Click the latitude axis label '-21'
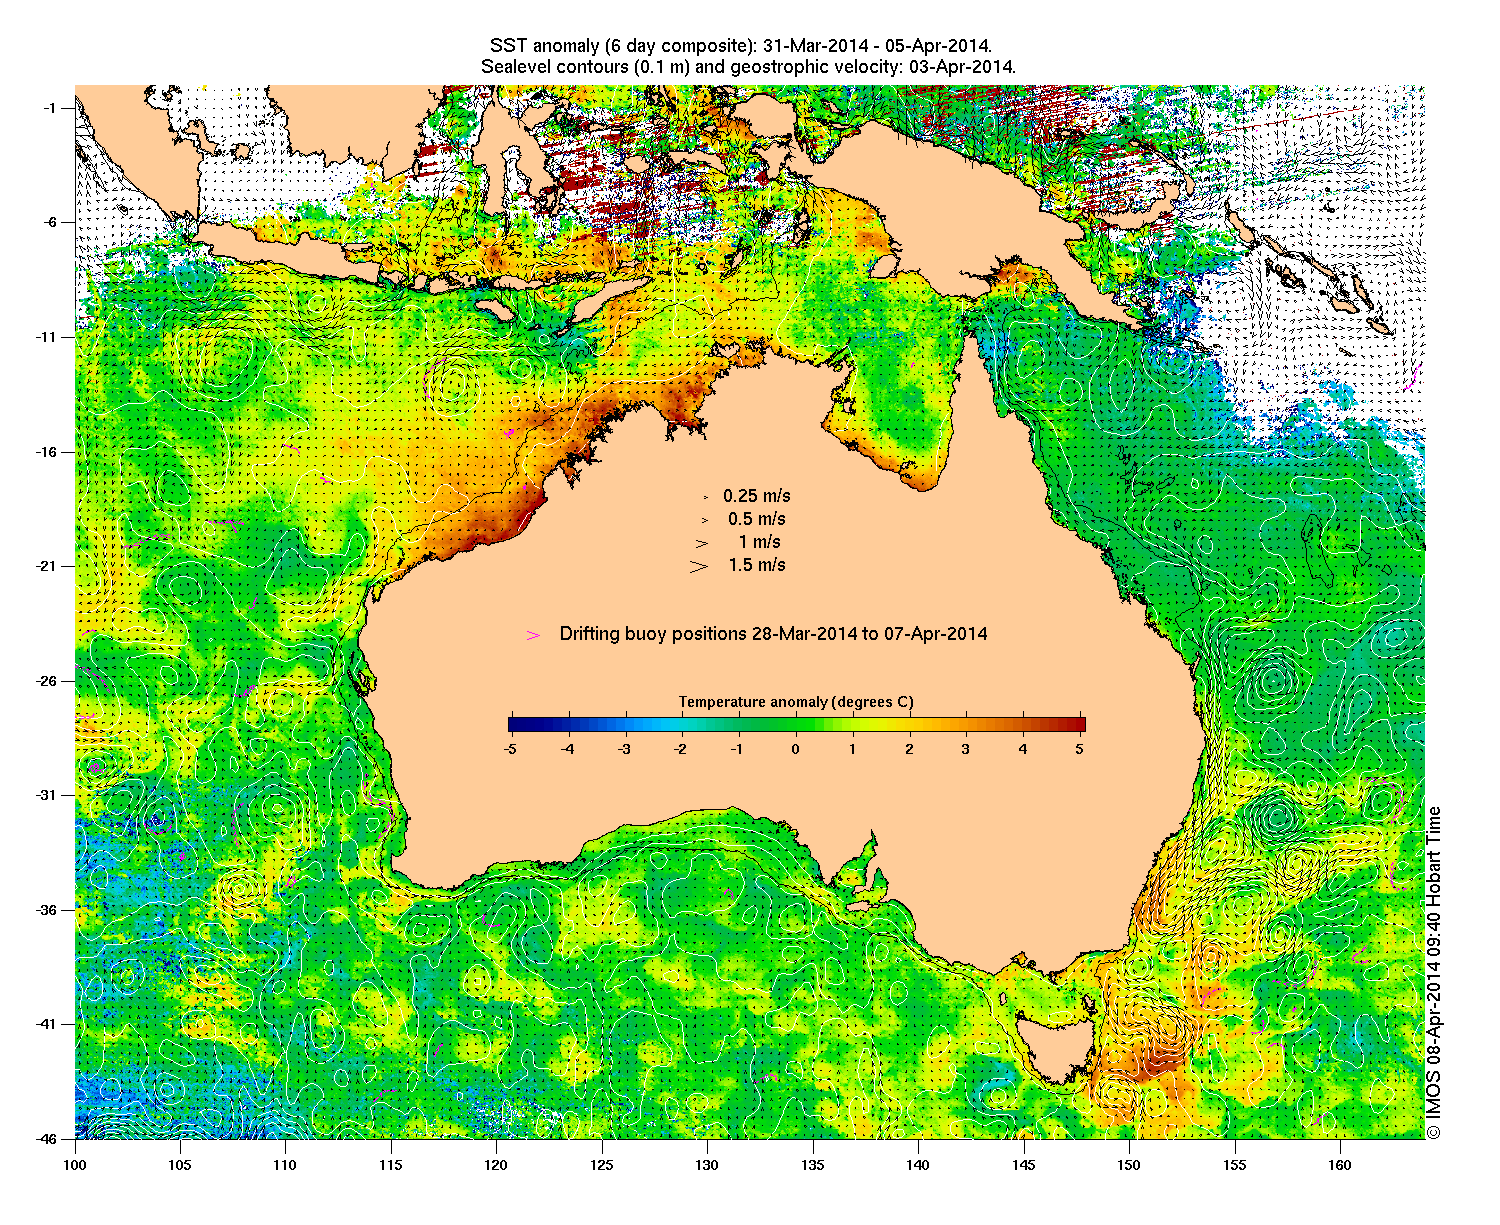 (48, 566)
